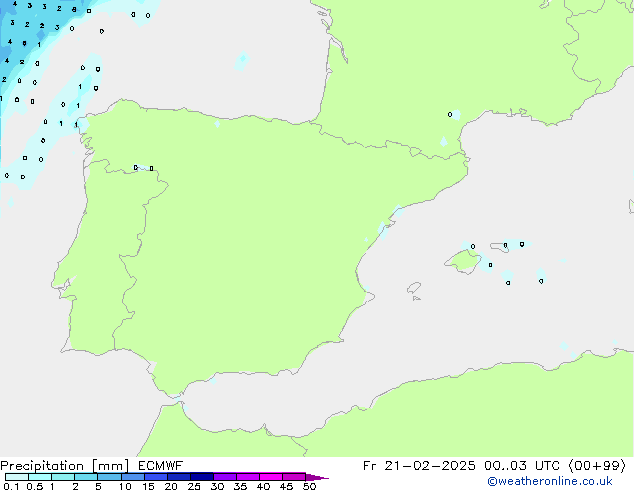Click the legend label '45'
This screenshot has height=490, width=634.
(x=286, y=486)
